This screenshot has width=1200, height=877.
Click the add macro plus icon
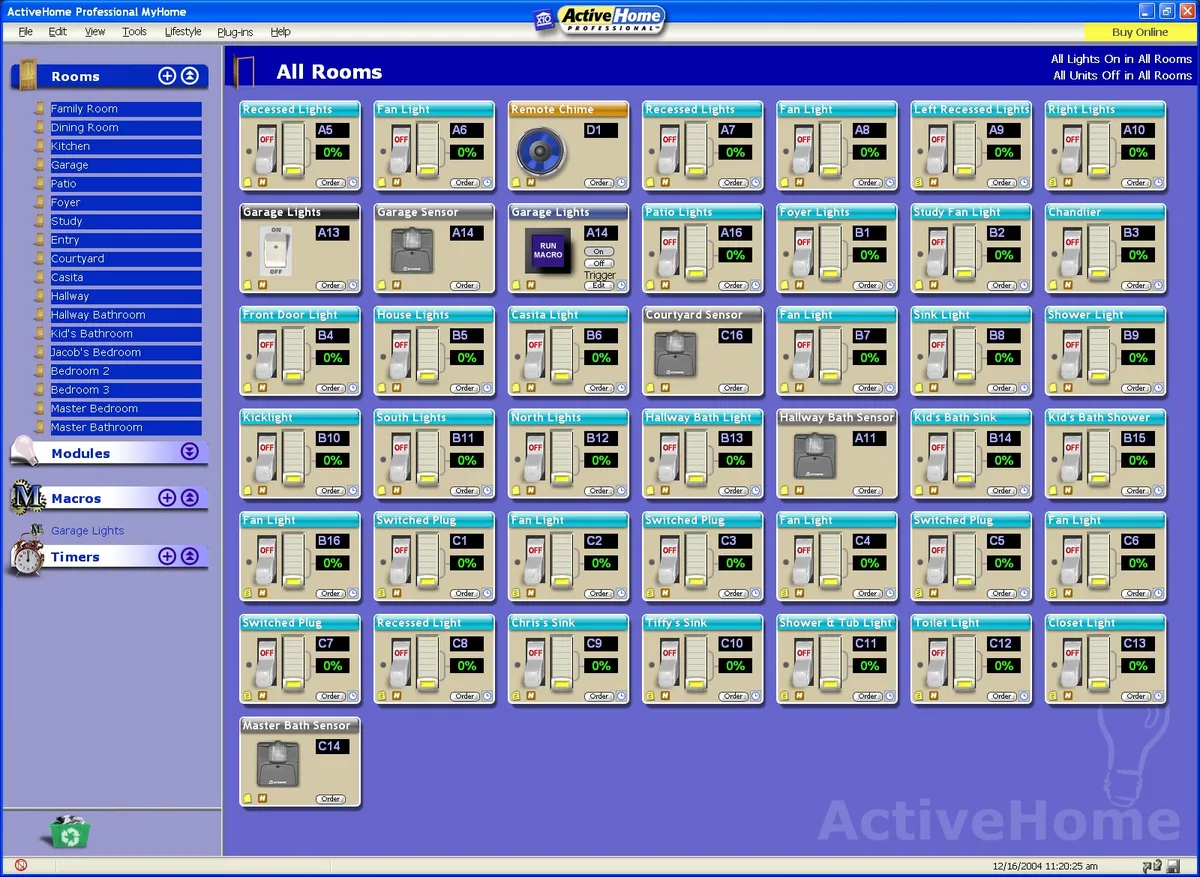[167, 498]
